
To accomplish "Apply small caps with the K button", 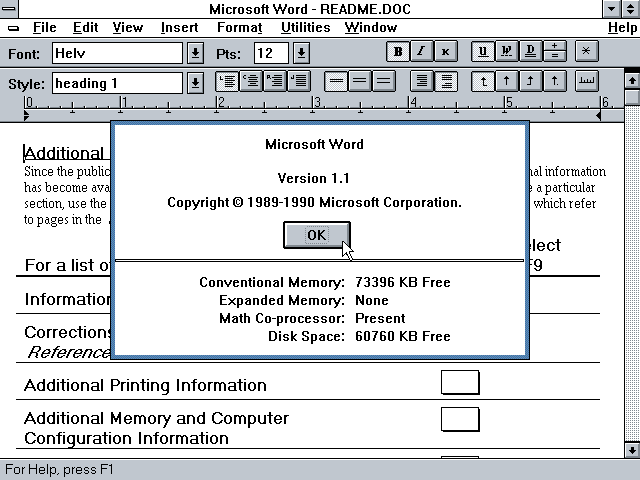I will pyautogui.click(x=445, y=52).
